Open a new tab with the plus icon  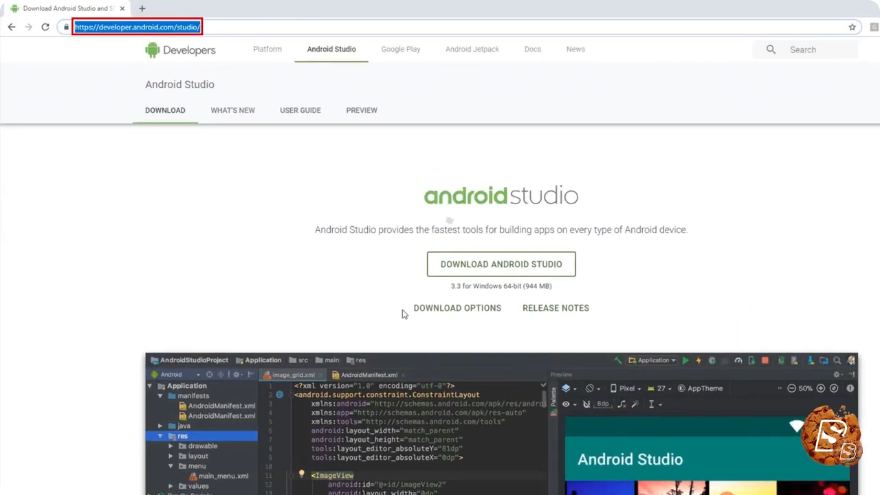tap(142, 8)
